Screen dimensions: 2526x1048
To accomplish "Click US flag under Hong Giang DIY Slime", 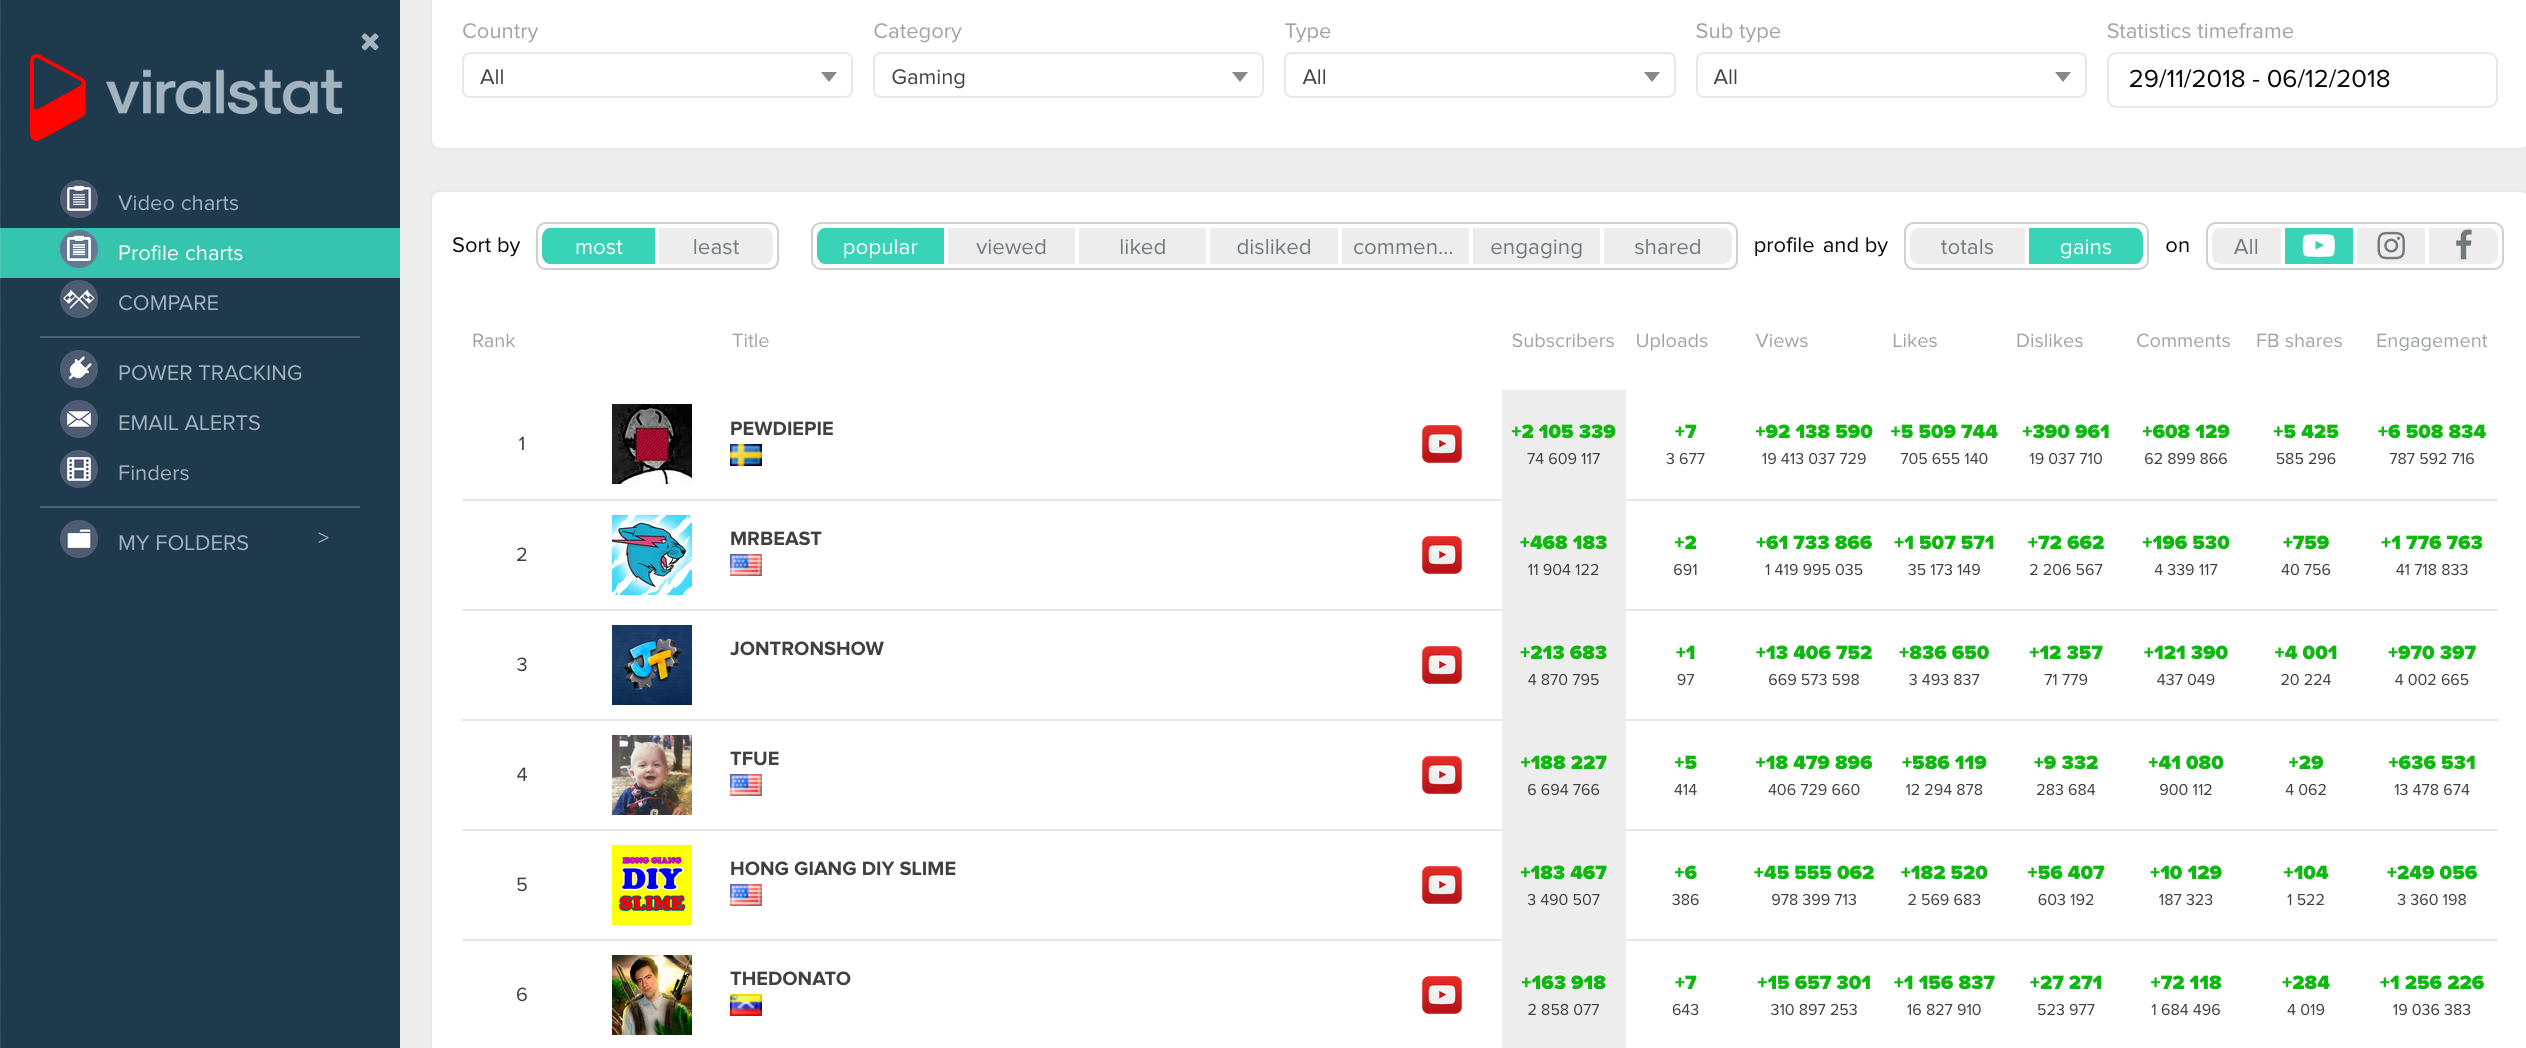I will [x=746, y=896].
